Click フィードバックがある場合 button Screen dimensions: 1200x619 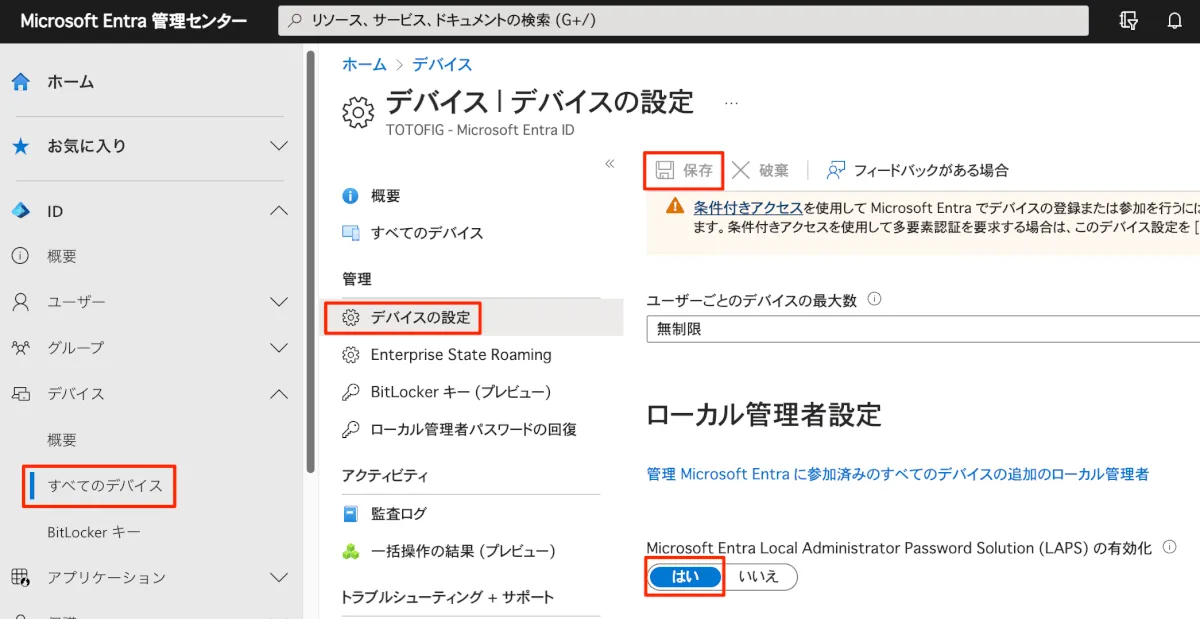917,170
